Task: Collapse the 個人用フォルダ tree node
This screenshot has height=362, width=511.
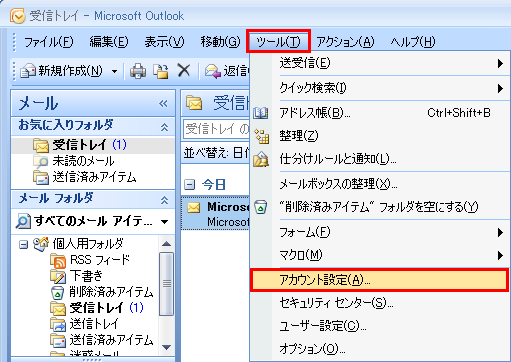Action: (23, 245)
